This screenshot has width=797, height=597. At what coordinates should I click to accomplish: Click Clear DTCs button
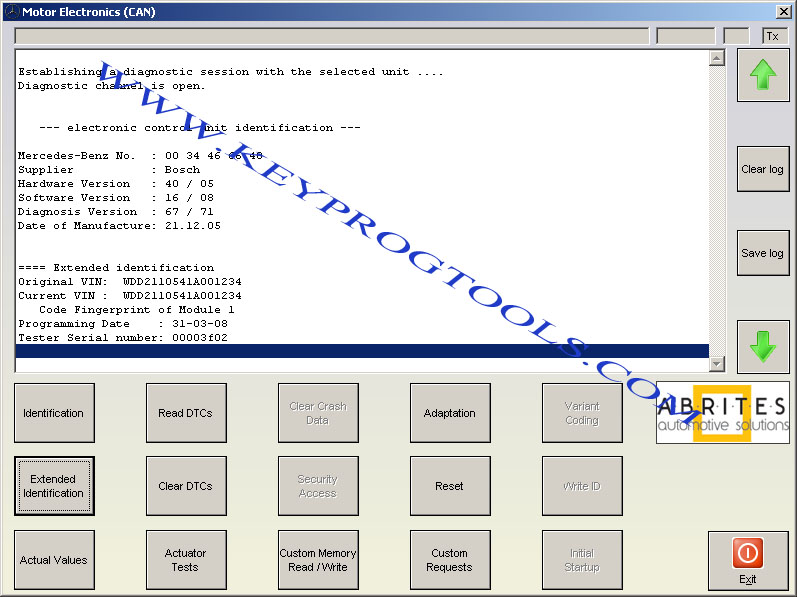[186, 486]
